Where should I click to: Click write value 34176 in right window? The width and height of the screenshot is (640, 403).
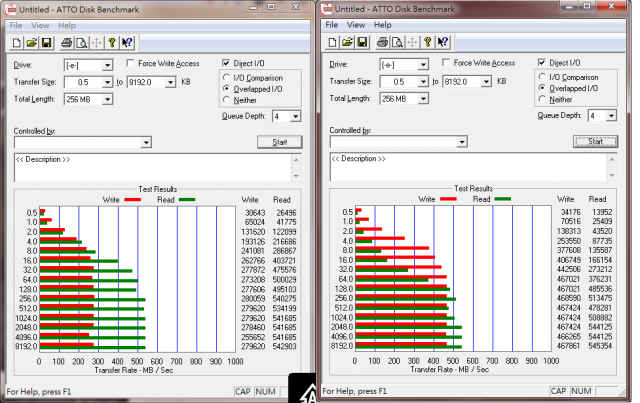point(571,212)
